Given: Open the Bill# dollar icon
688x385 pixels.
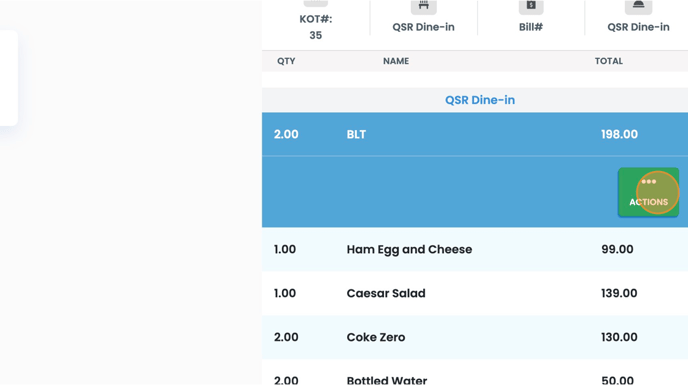Looking at the screenshot, I should pos(531,6).
